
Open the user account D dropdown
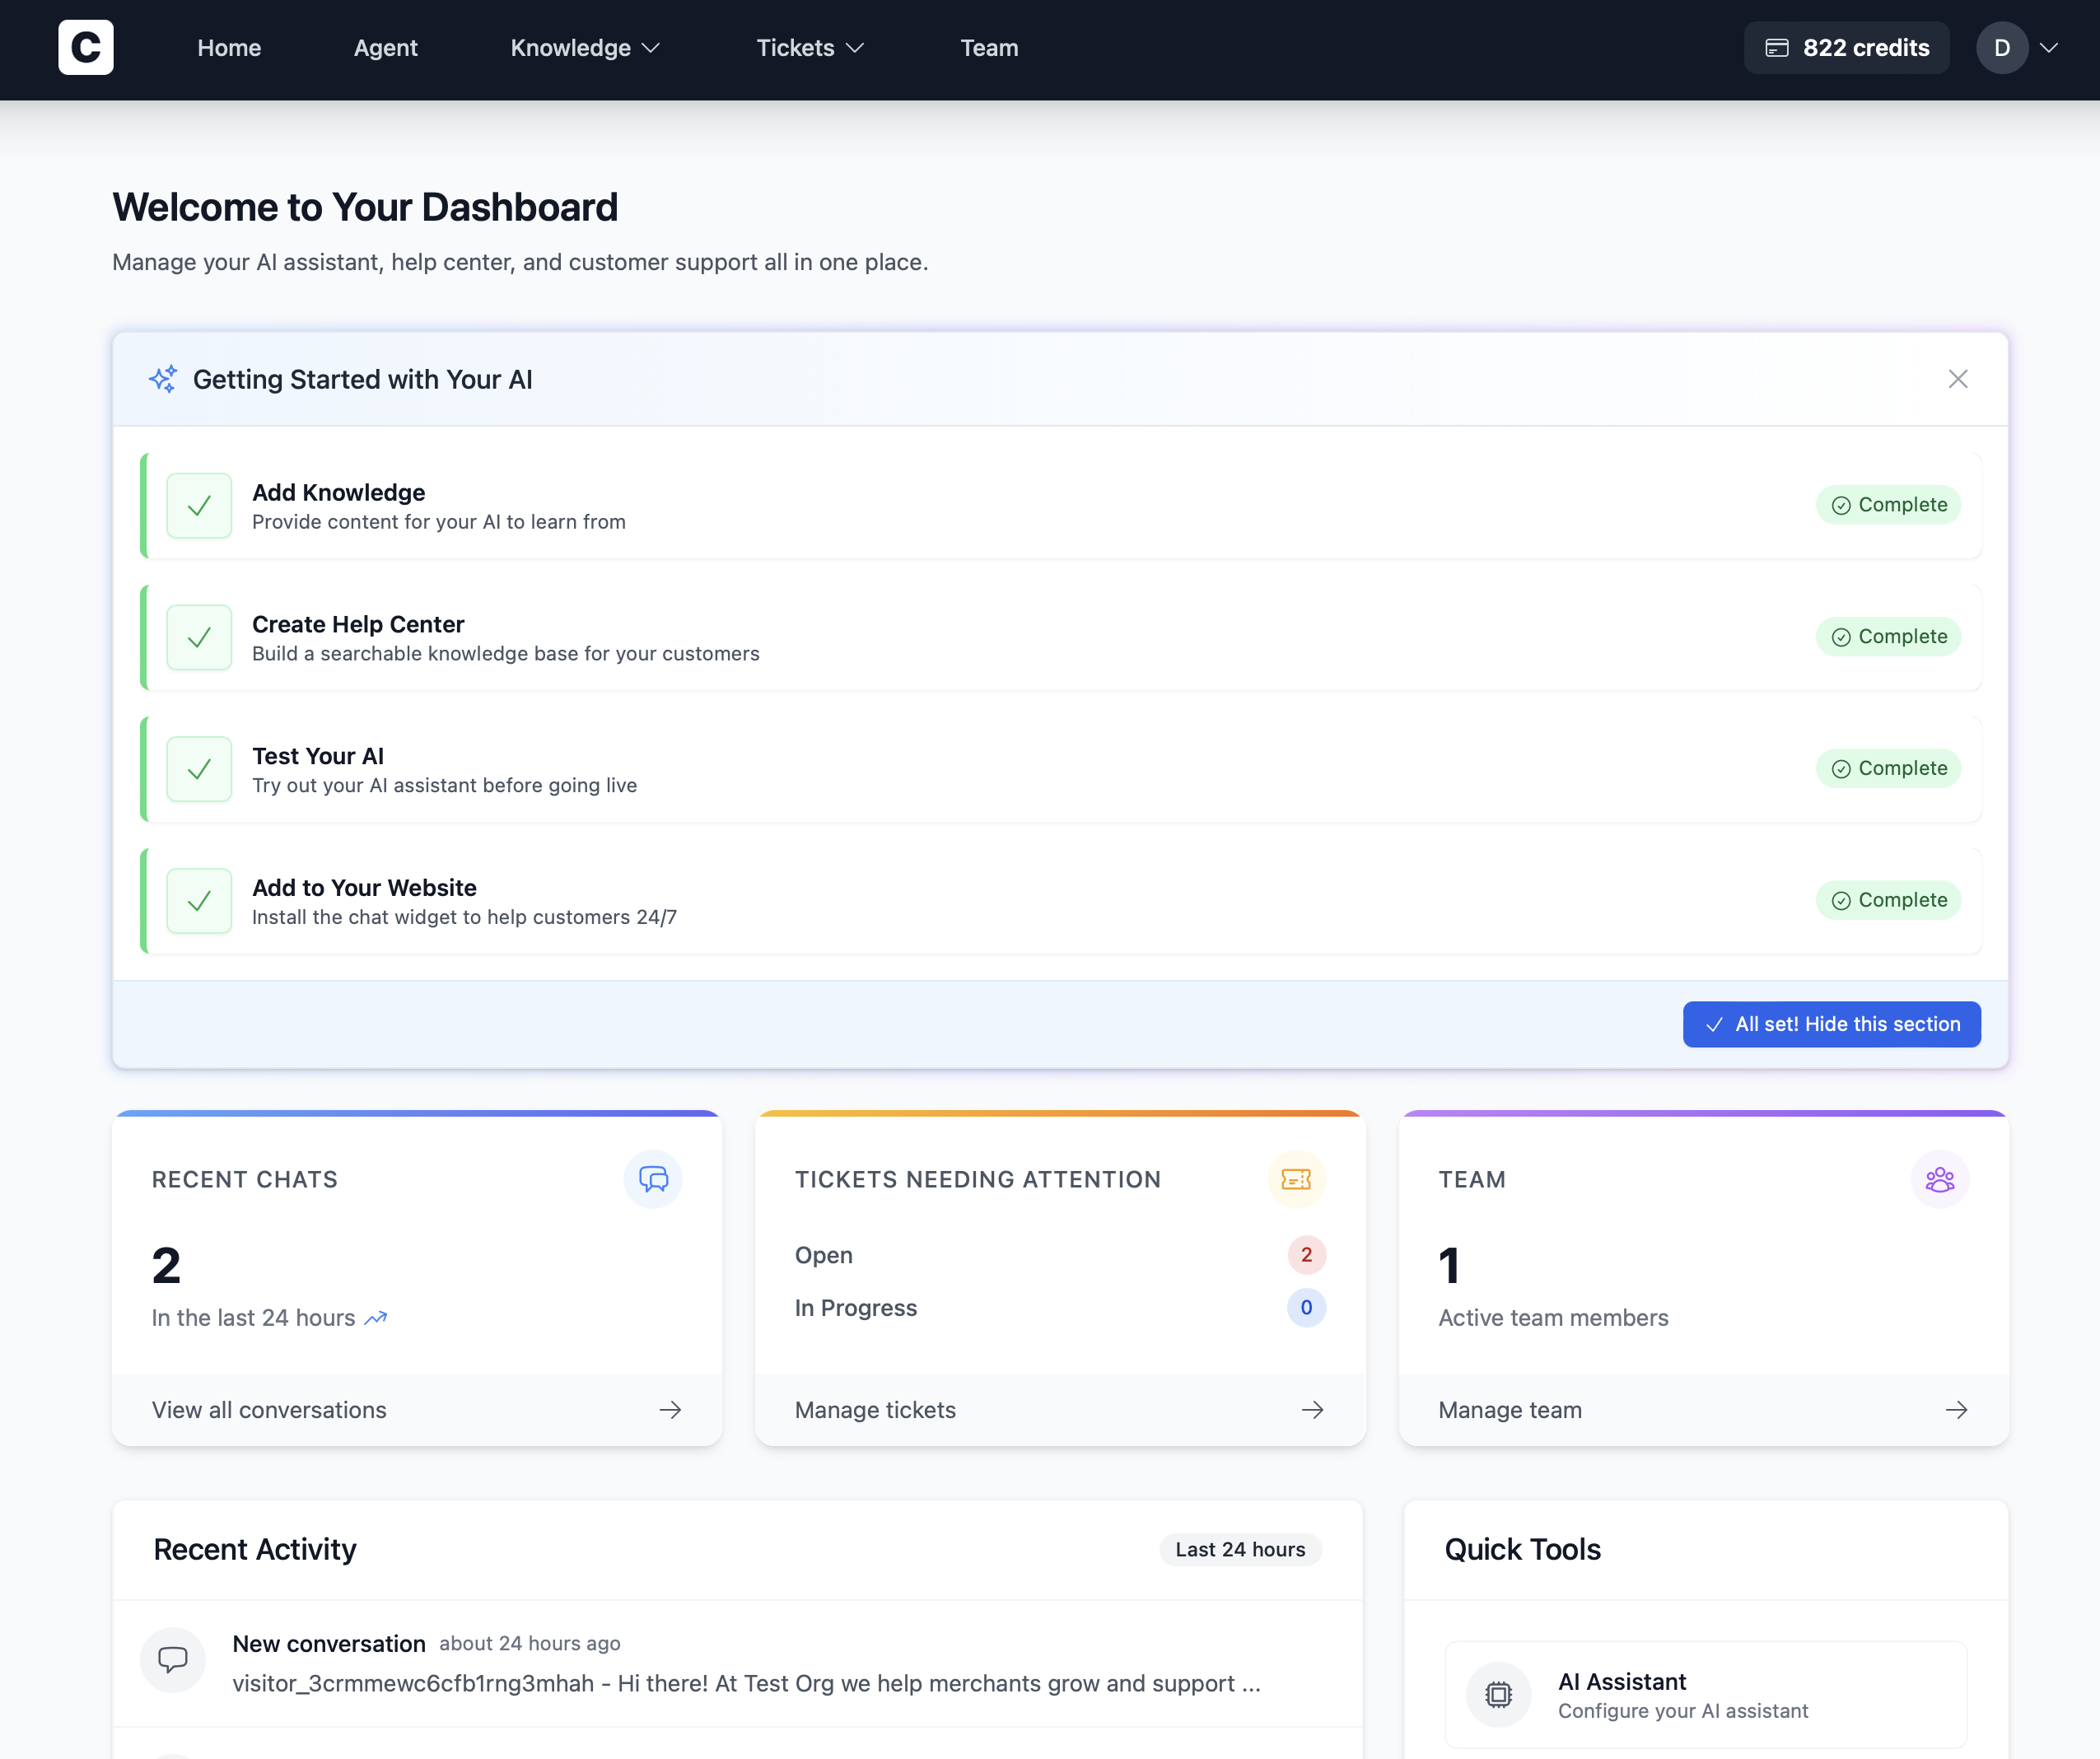2016,48
